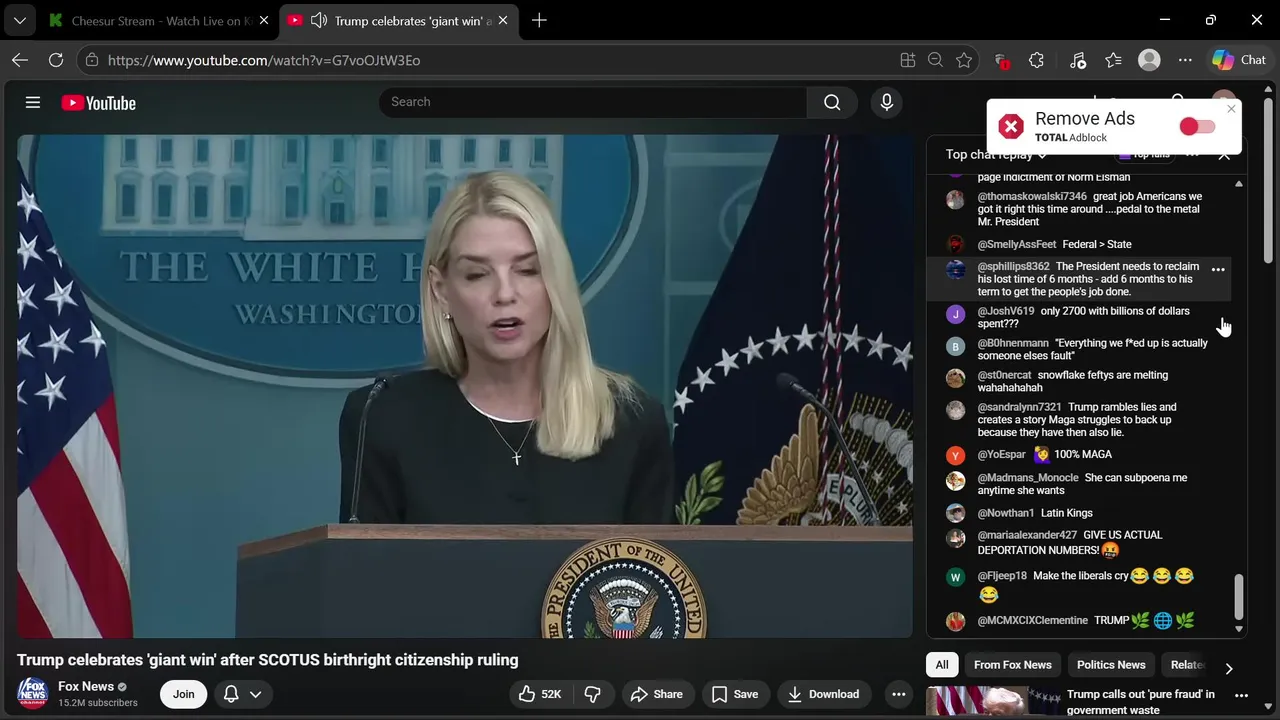Go to the YouTube home logo

click(98, 103)
